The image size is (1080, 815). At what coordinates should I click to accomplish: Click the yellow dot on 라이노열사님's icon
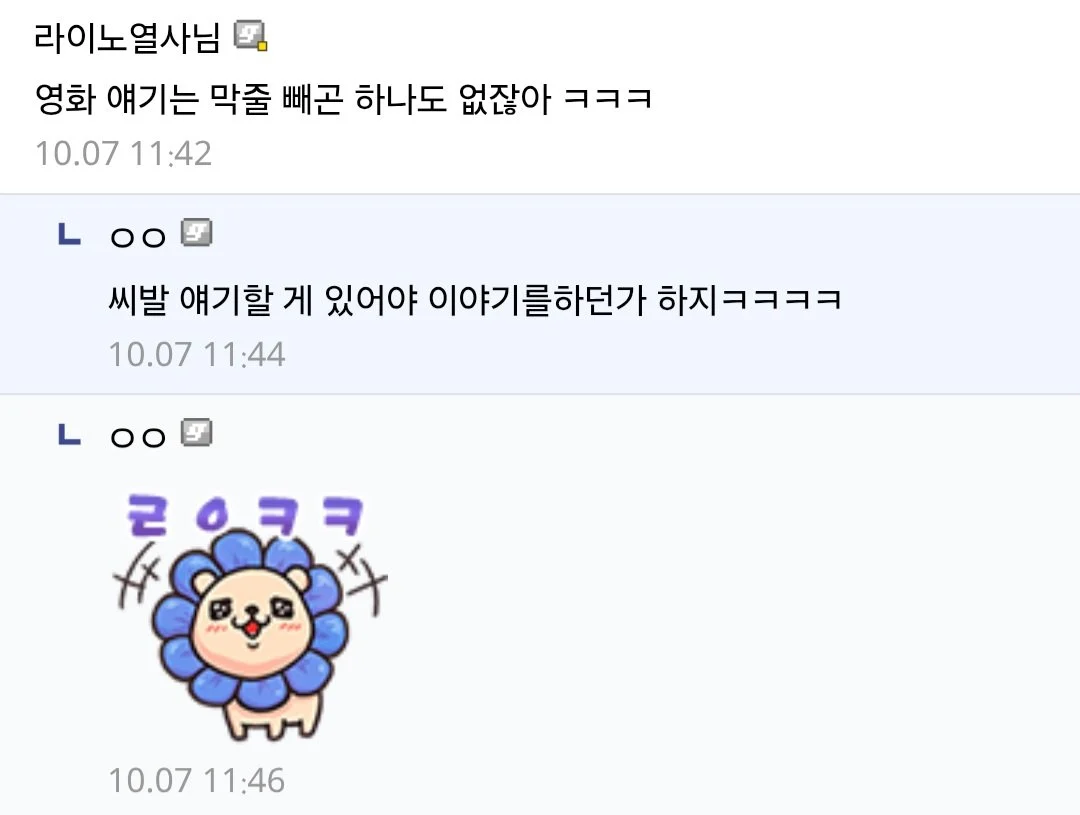point(262,46)
